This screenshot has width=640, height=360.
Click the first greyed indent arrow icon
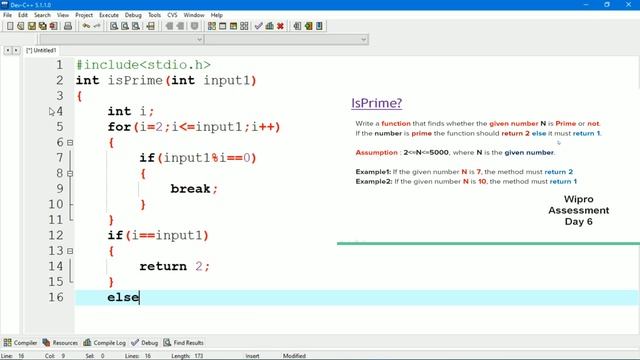169,26
